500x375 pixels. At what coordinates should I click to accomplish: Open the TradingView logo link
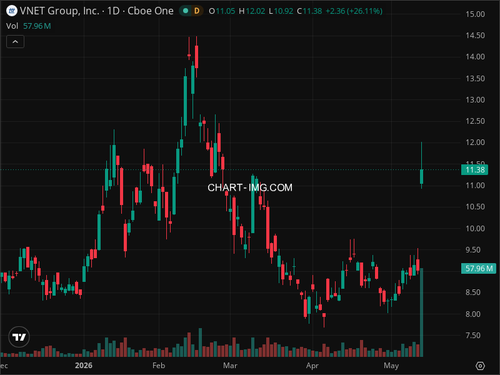19,337
